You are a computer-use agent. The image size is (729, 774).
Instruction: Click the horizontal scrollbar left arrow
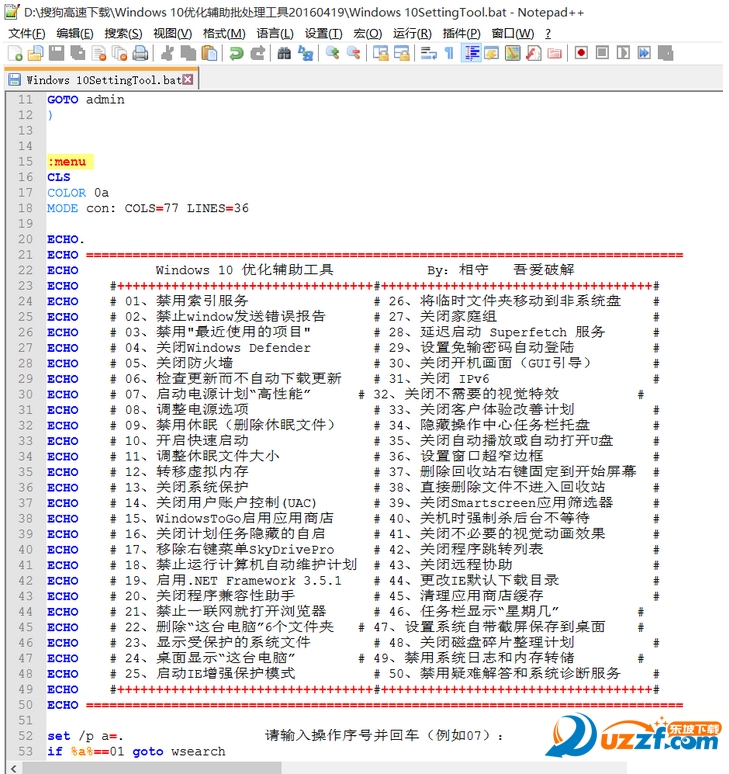click(x=13, y=768)
